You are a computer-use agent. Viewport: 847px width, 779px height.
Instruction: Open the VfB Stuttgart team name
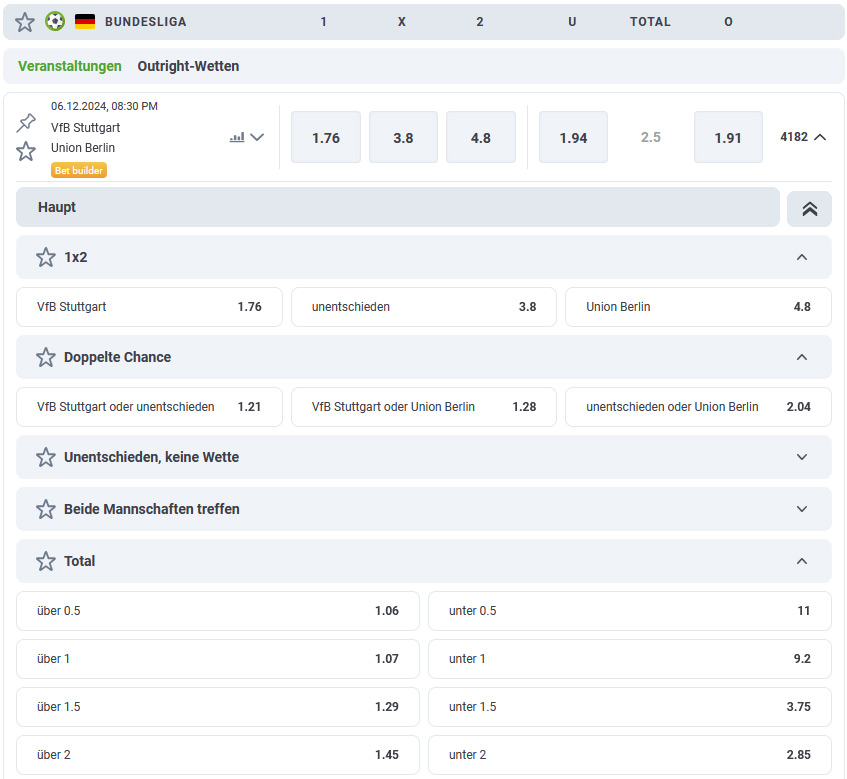(85, 127)
